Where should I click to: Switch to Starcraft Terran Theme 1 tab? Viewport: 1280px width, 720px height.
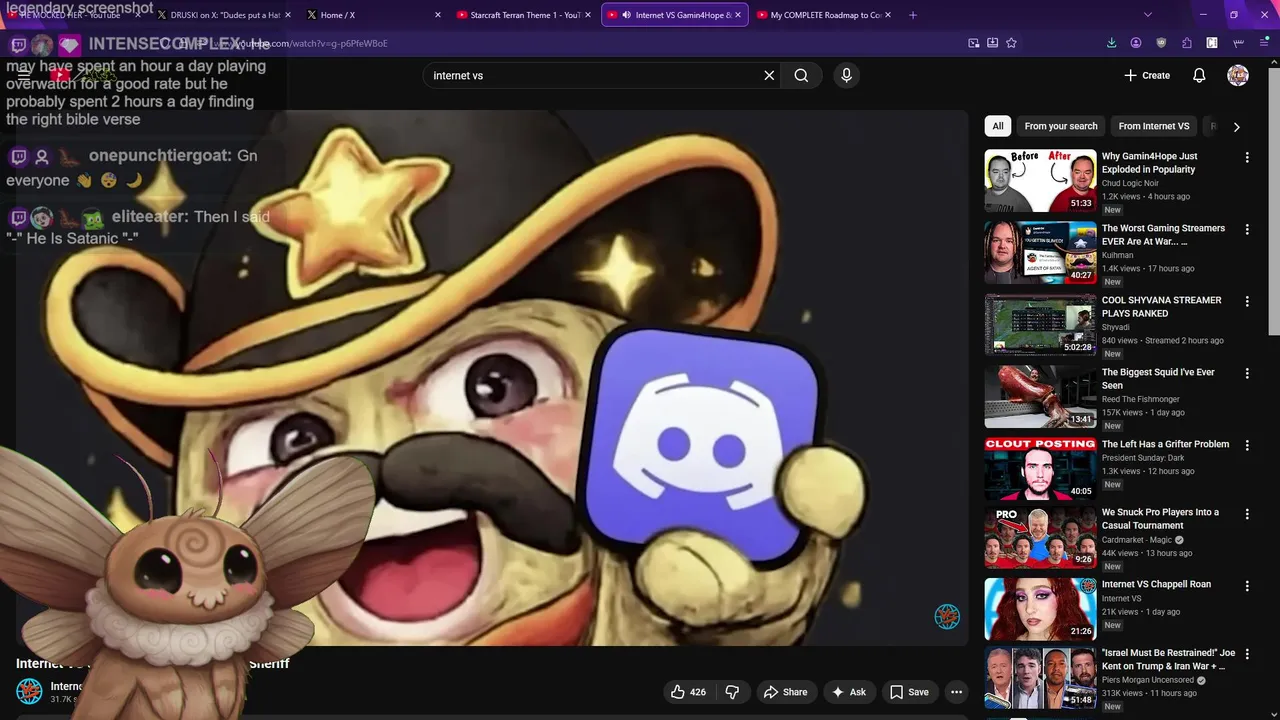(x=523, y=15)
